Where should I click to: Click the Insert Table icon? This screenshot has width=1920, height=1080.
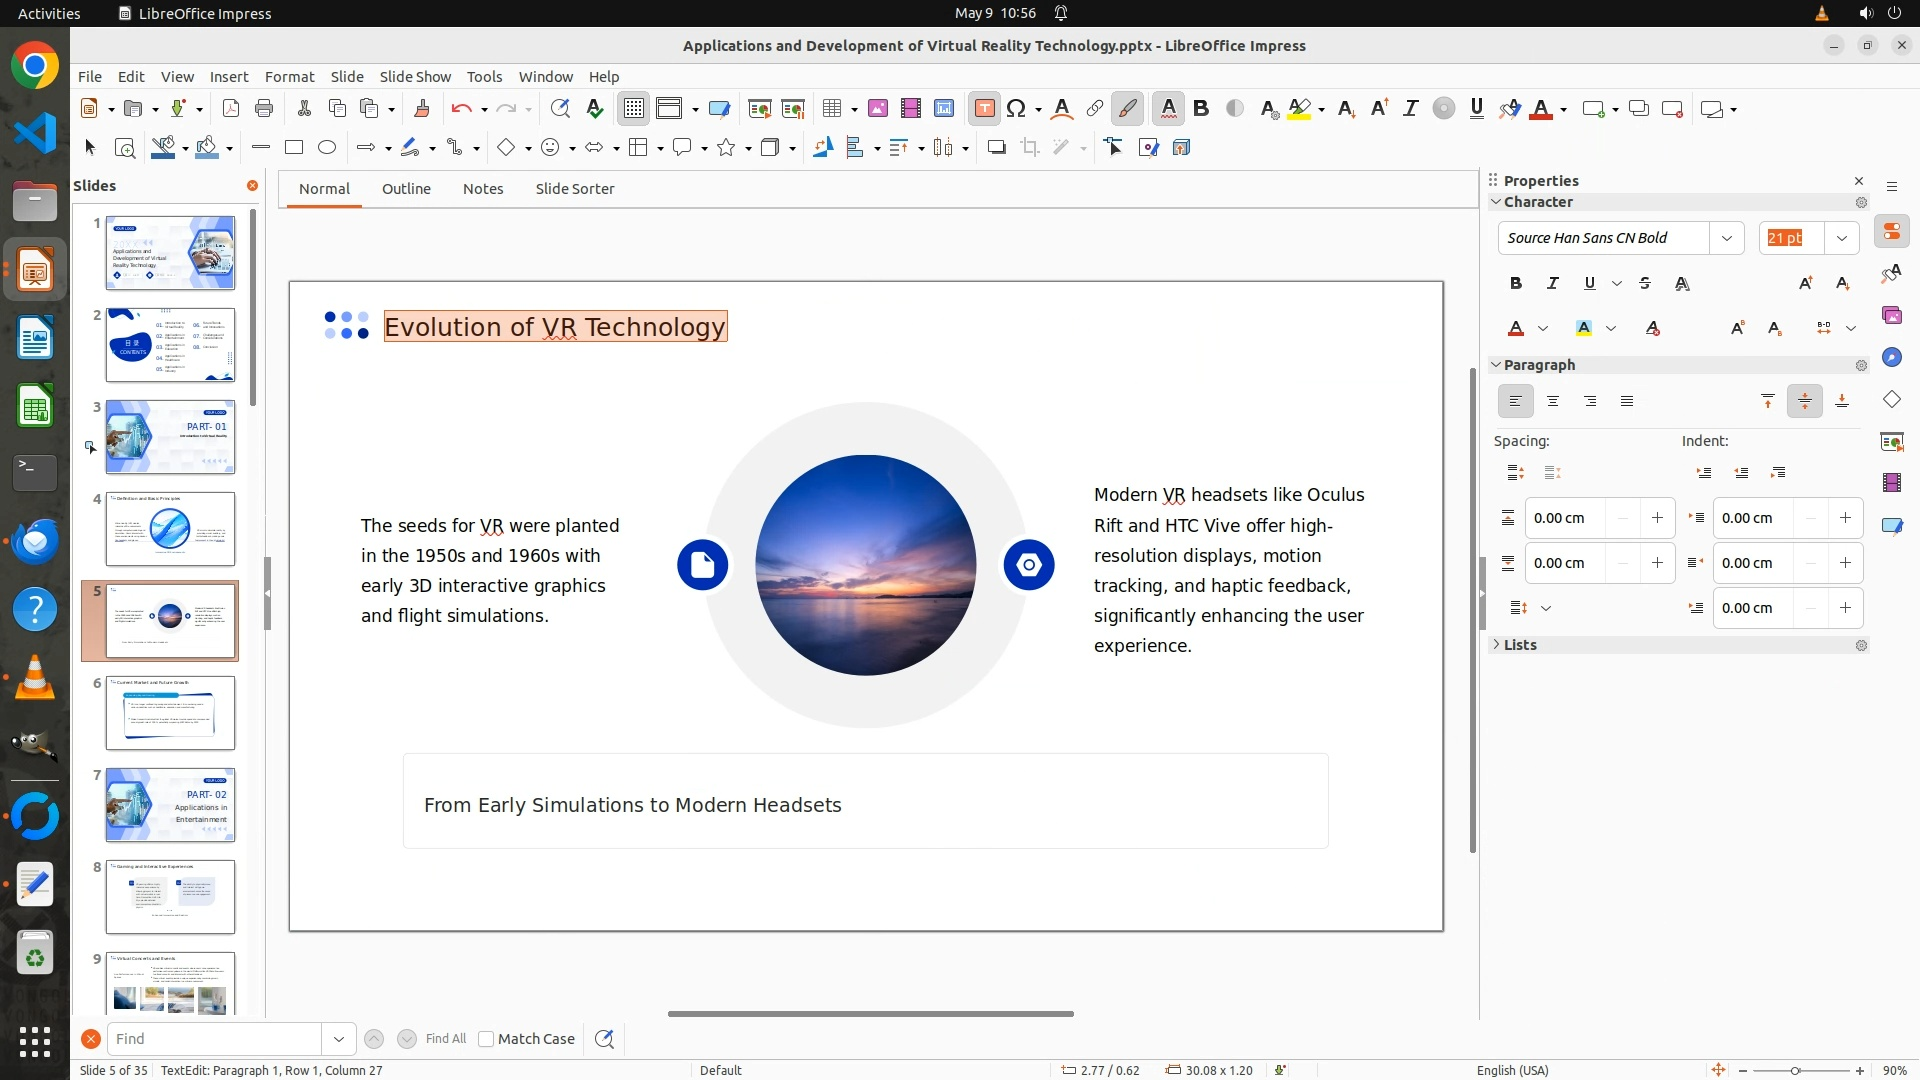tap(831, 109)
